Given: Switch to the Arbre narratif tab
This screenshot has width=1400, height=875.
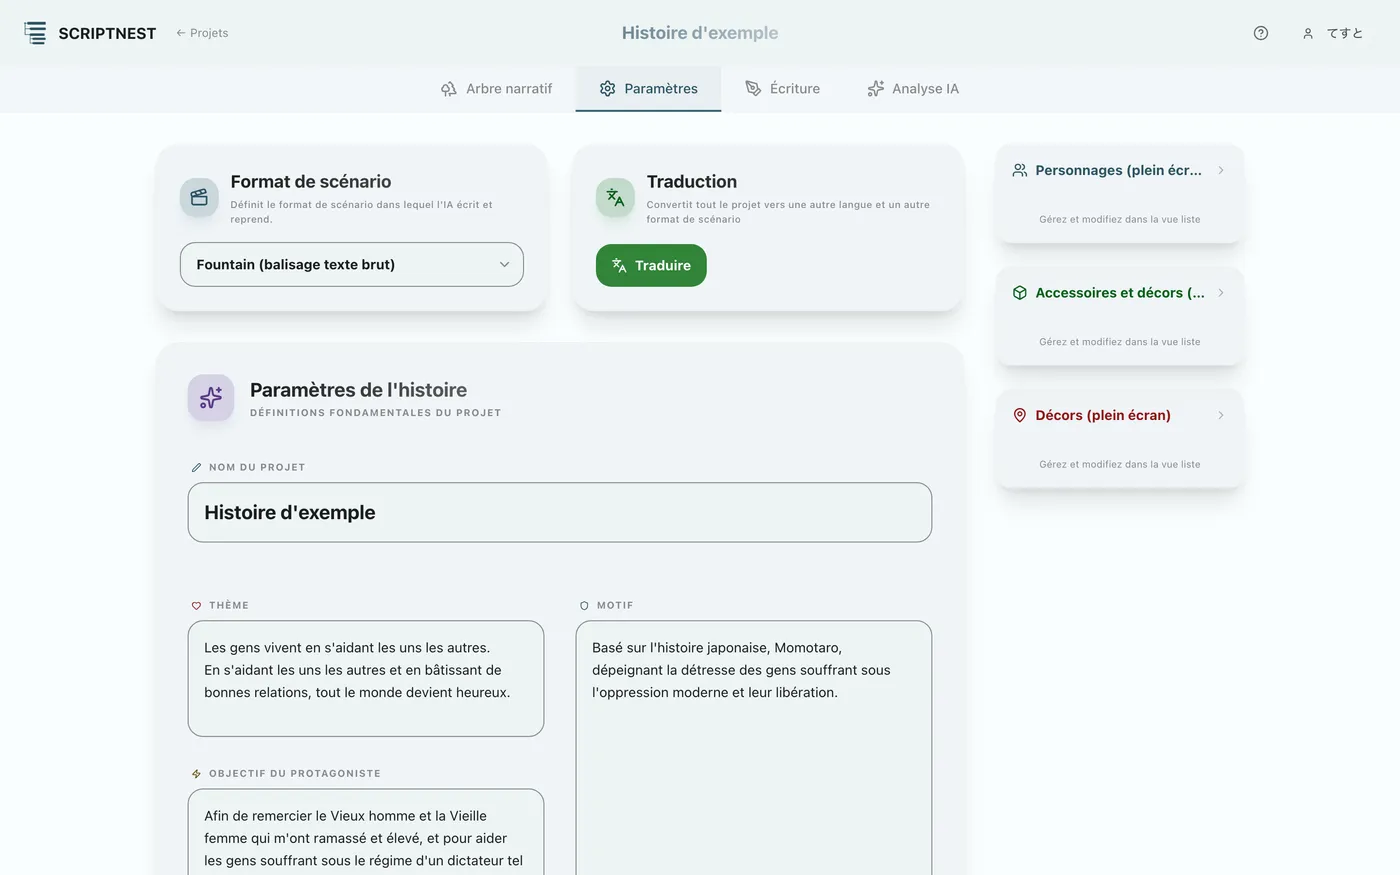Looking at the screenshot, I should [496, 89].
